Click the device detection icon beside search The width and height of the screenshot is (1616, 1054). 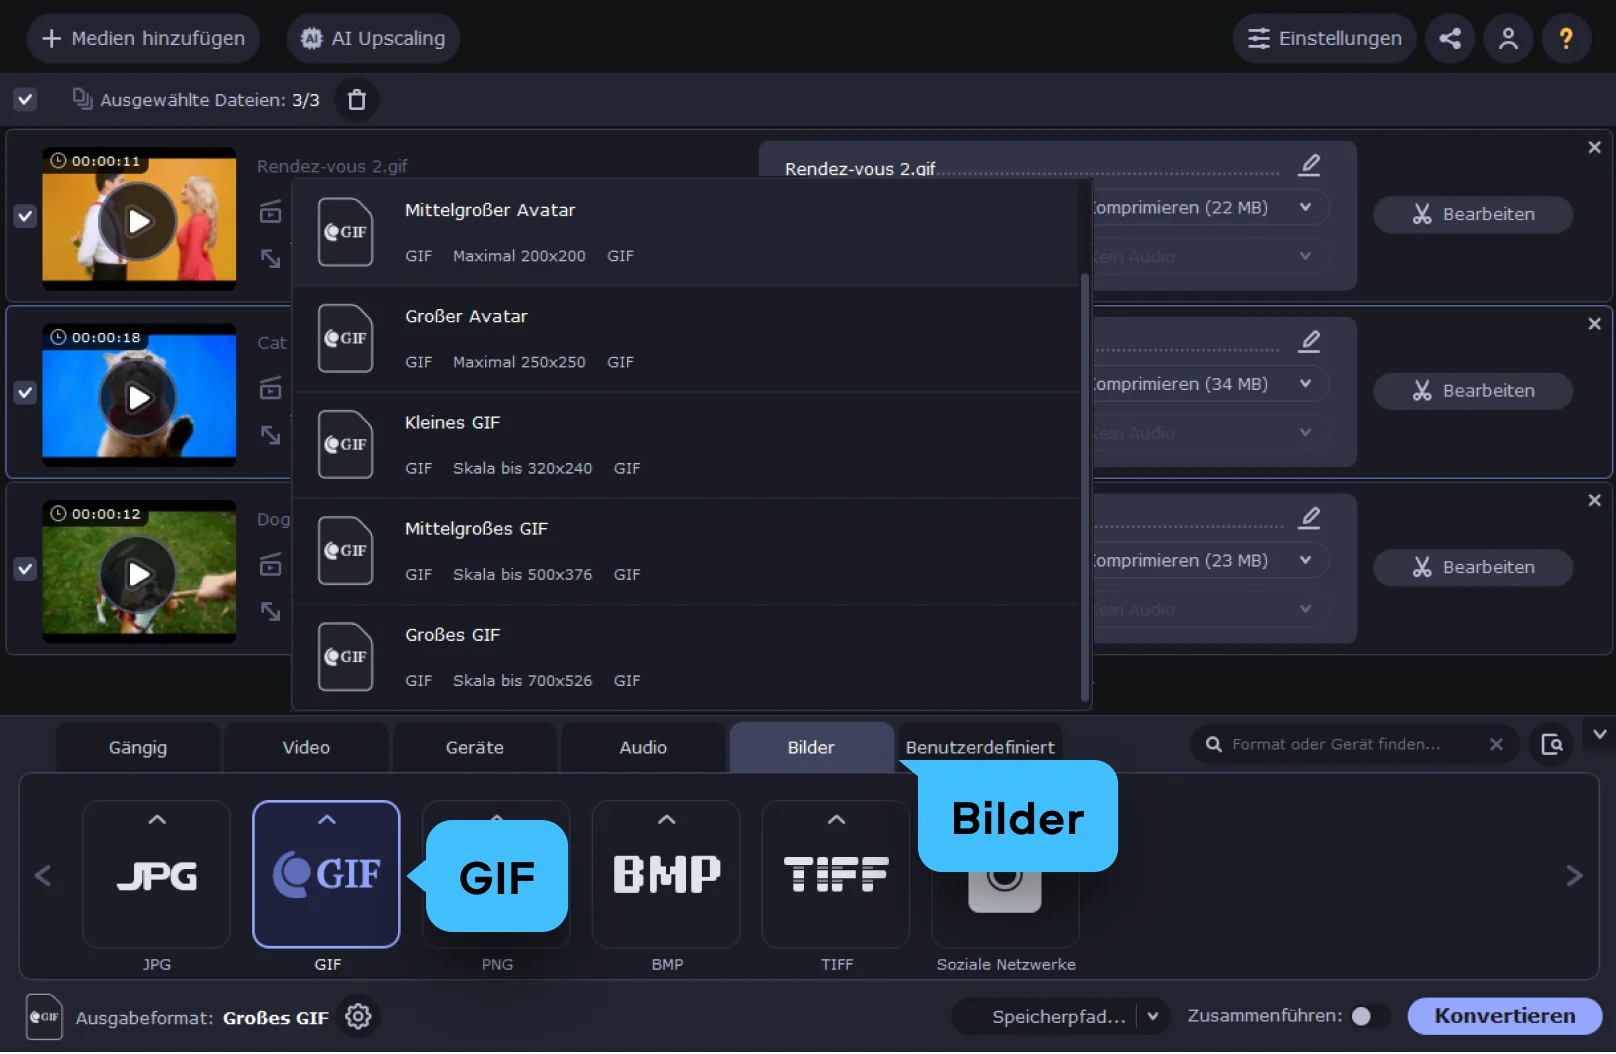tap(1552, 745)
